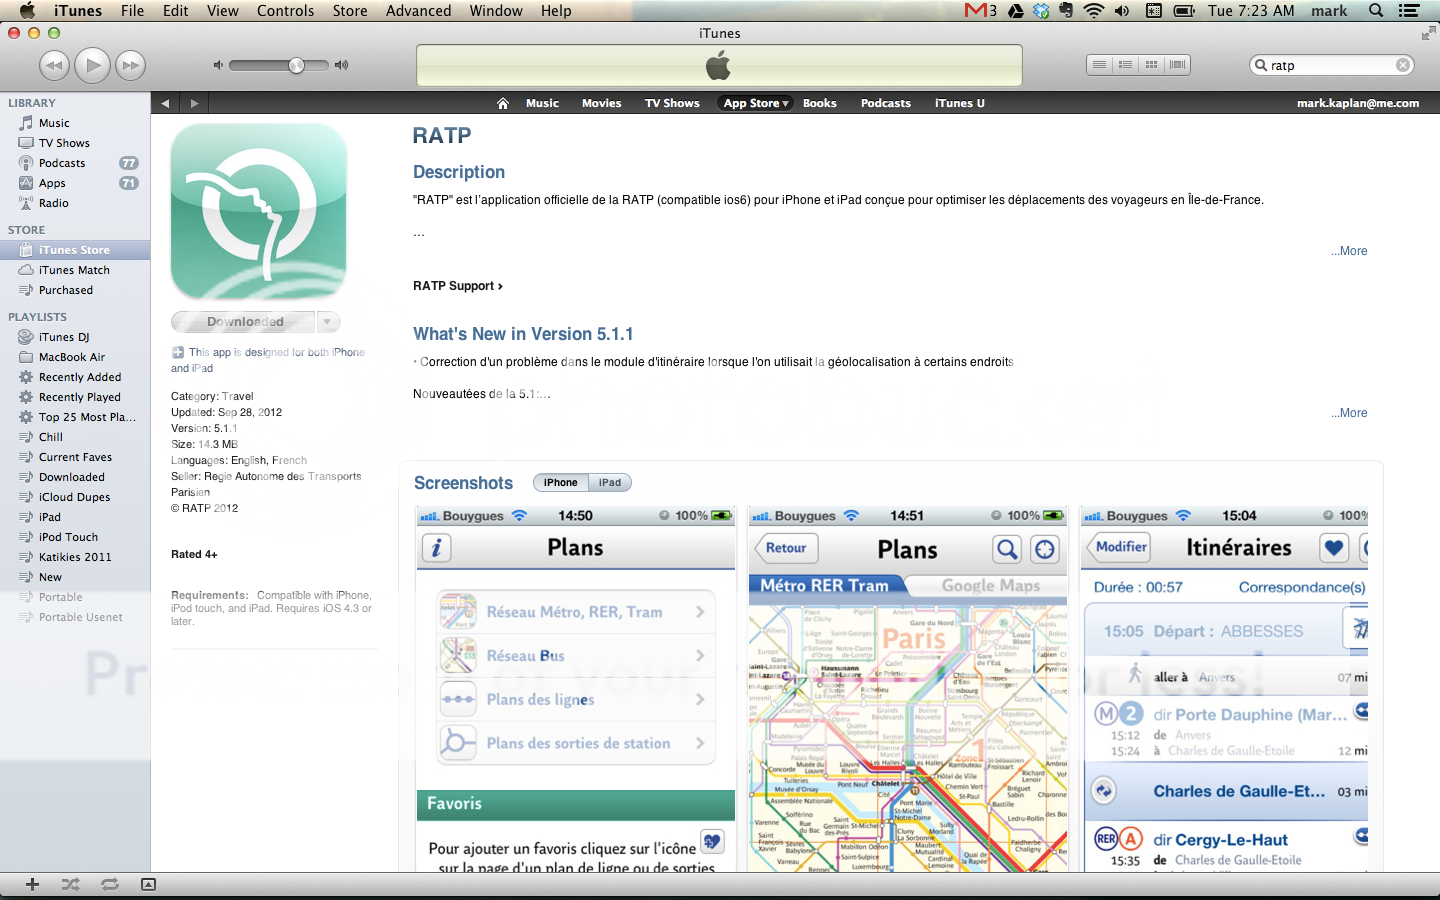The image size is (1440, 900).
Task: Switch to album list view icon
Action: [1125, 65]
